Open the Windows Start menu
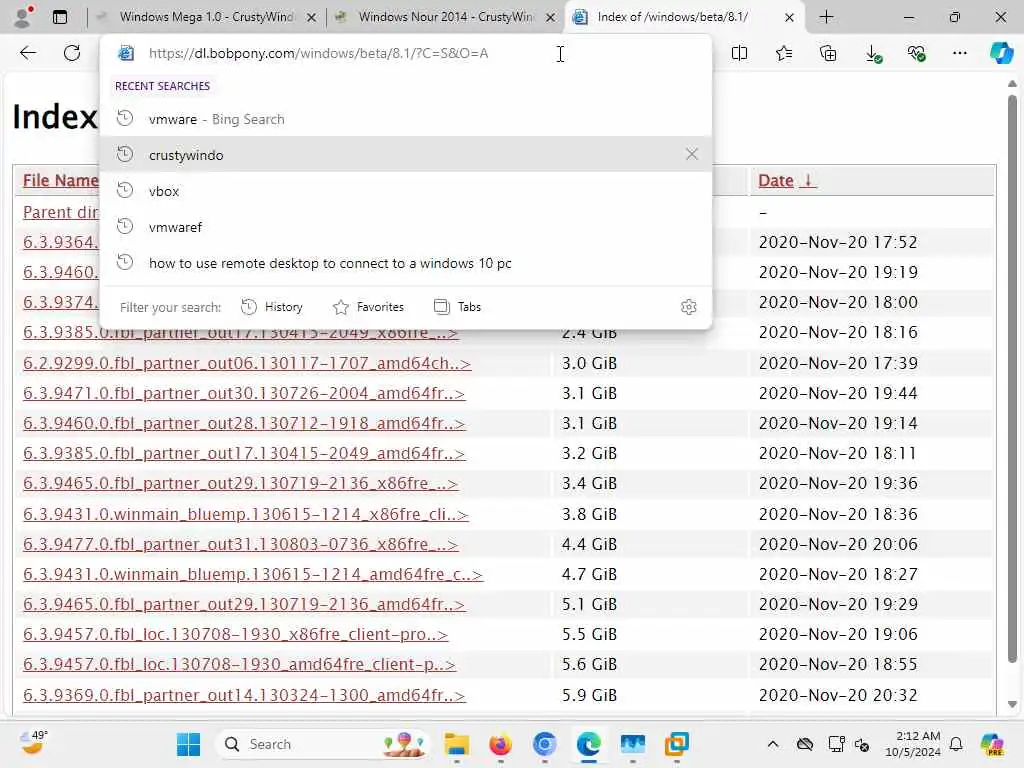 click(x=189, y=744)
